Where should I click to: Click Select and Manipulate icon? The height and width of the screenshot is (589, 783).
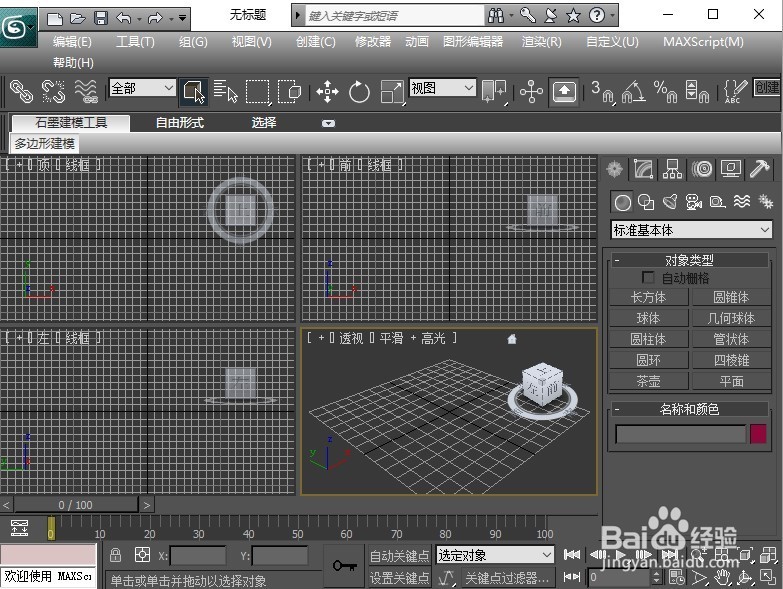pyautogui.click(x=531, y=92)
